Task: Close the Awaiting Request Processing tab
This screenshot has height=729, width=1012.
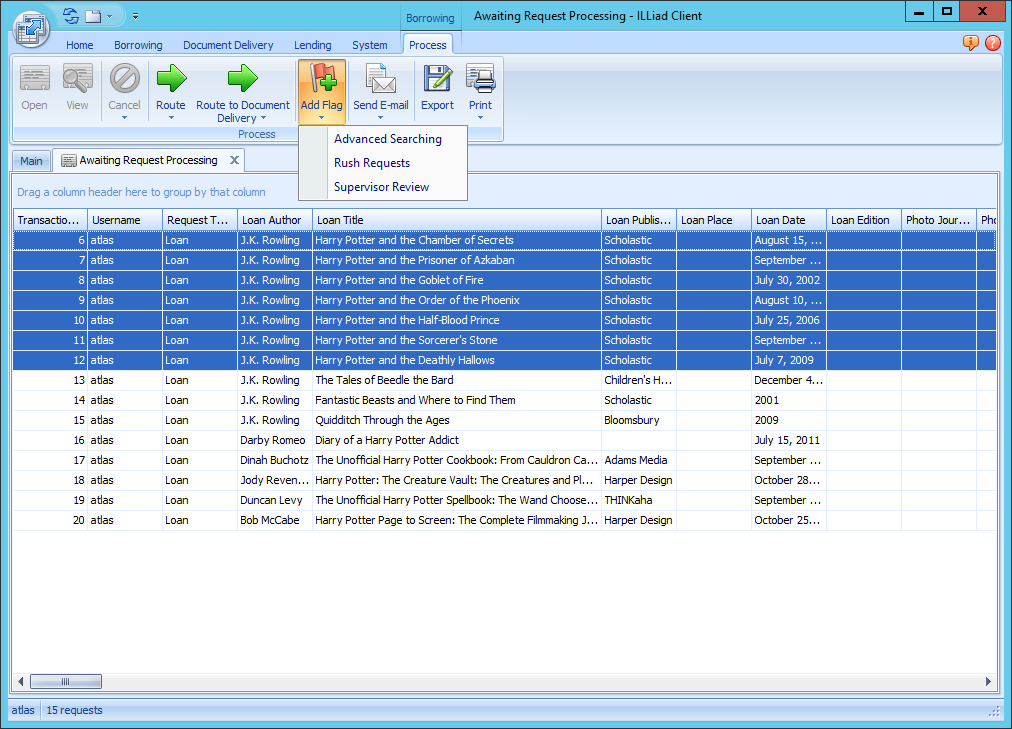Action: coord(233,159)
